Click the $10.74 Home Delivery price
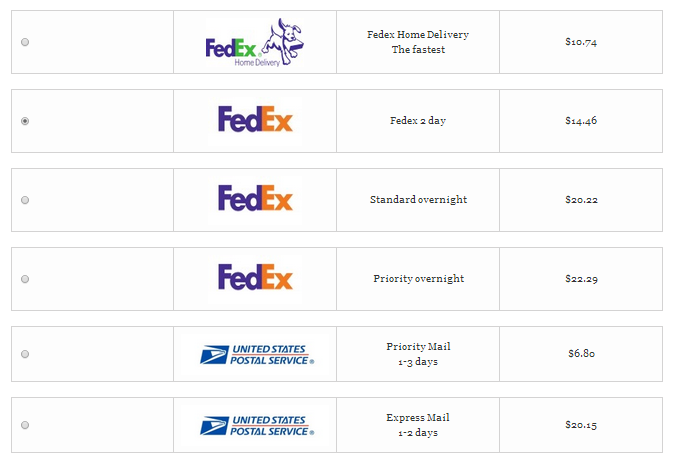This screenshot has width=681, height=461. (581, 42)
